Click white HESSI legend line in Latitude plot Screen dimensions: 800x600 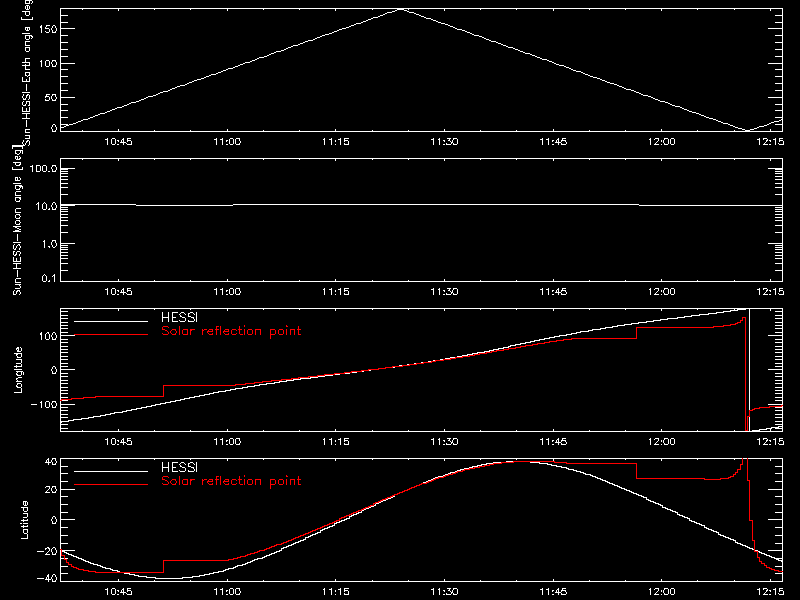click(111, 471)
